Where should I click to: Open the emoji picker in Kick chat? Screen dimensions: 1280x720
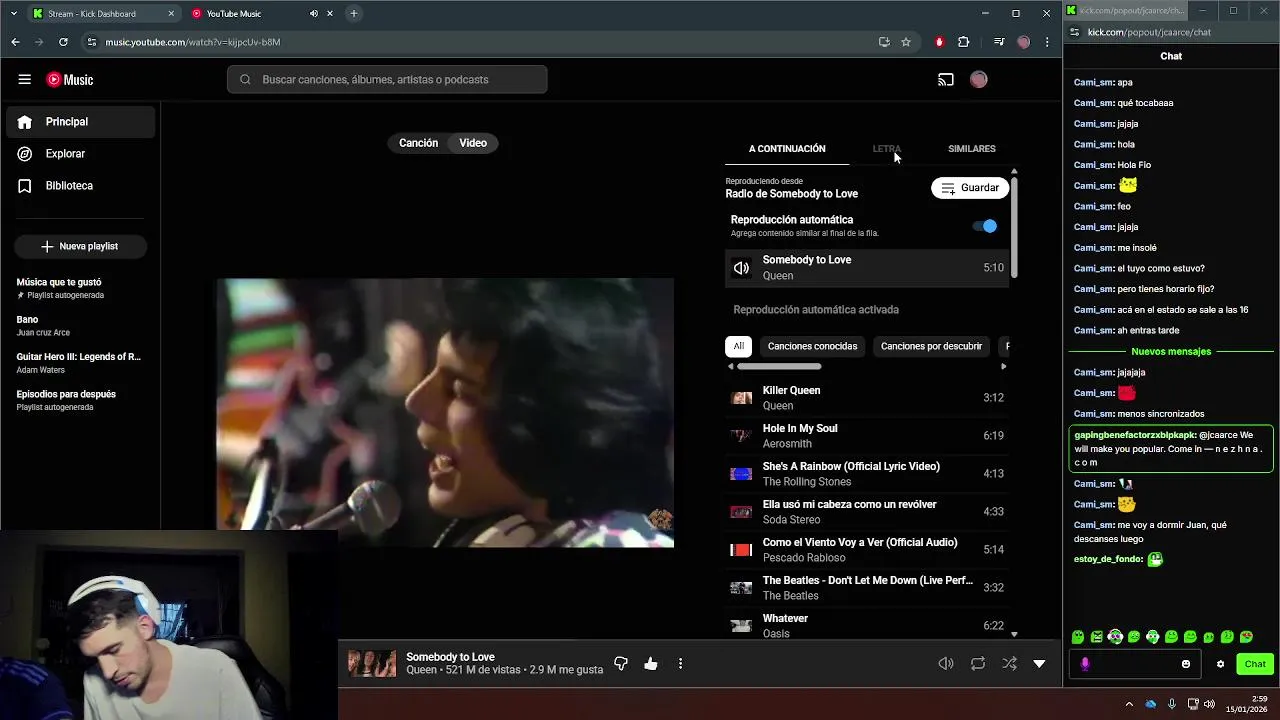pos(1186,664)
